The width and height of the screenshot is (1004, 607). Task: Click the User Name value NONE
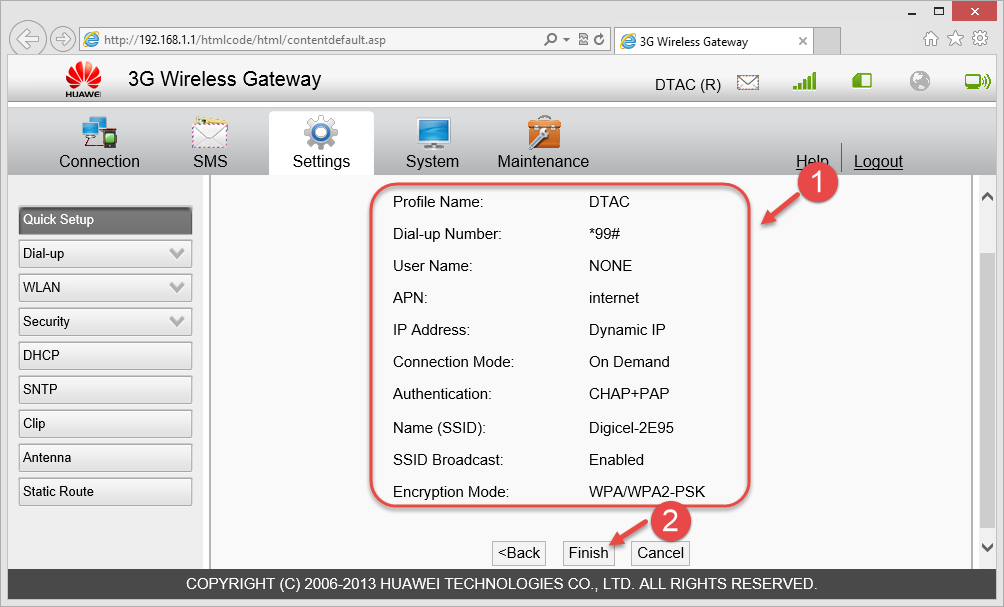point(610,266)
